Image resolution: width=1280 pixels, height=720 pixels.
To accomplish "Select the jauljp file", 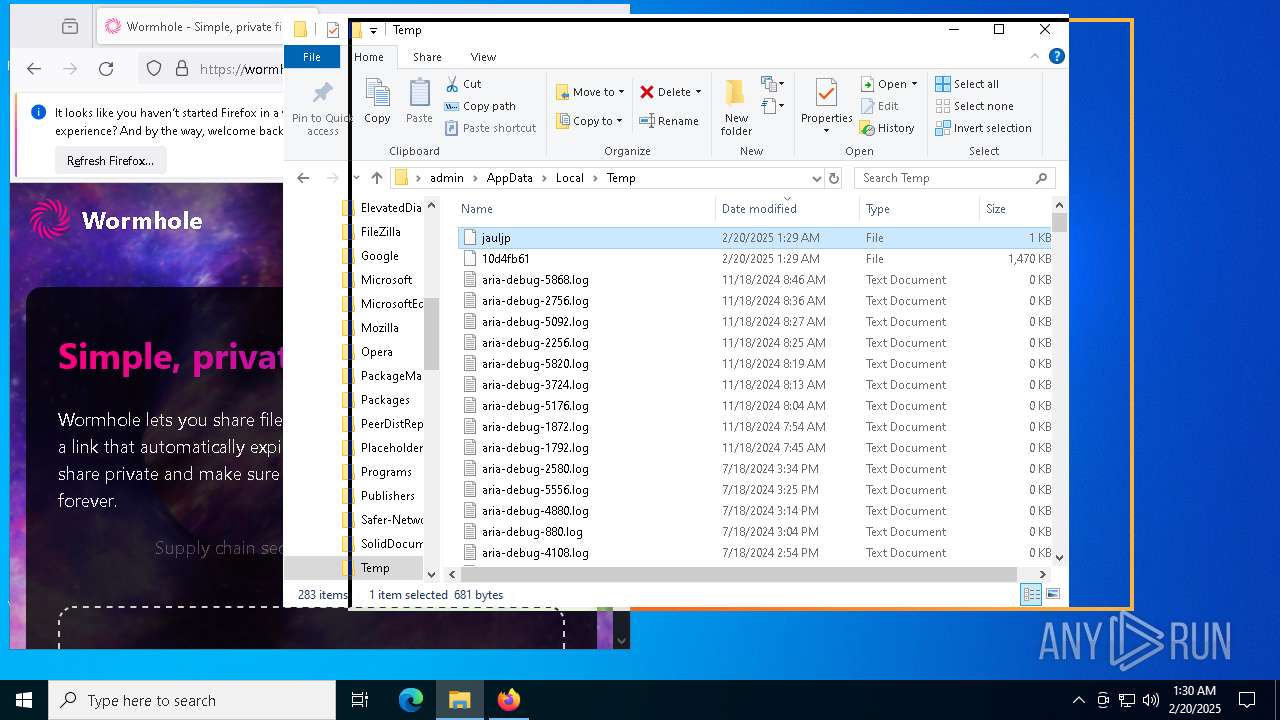I will point(755,238).
